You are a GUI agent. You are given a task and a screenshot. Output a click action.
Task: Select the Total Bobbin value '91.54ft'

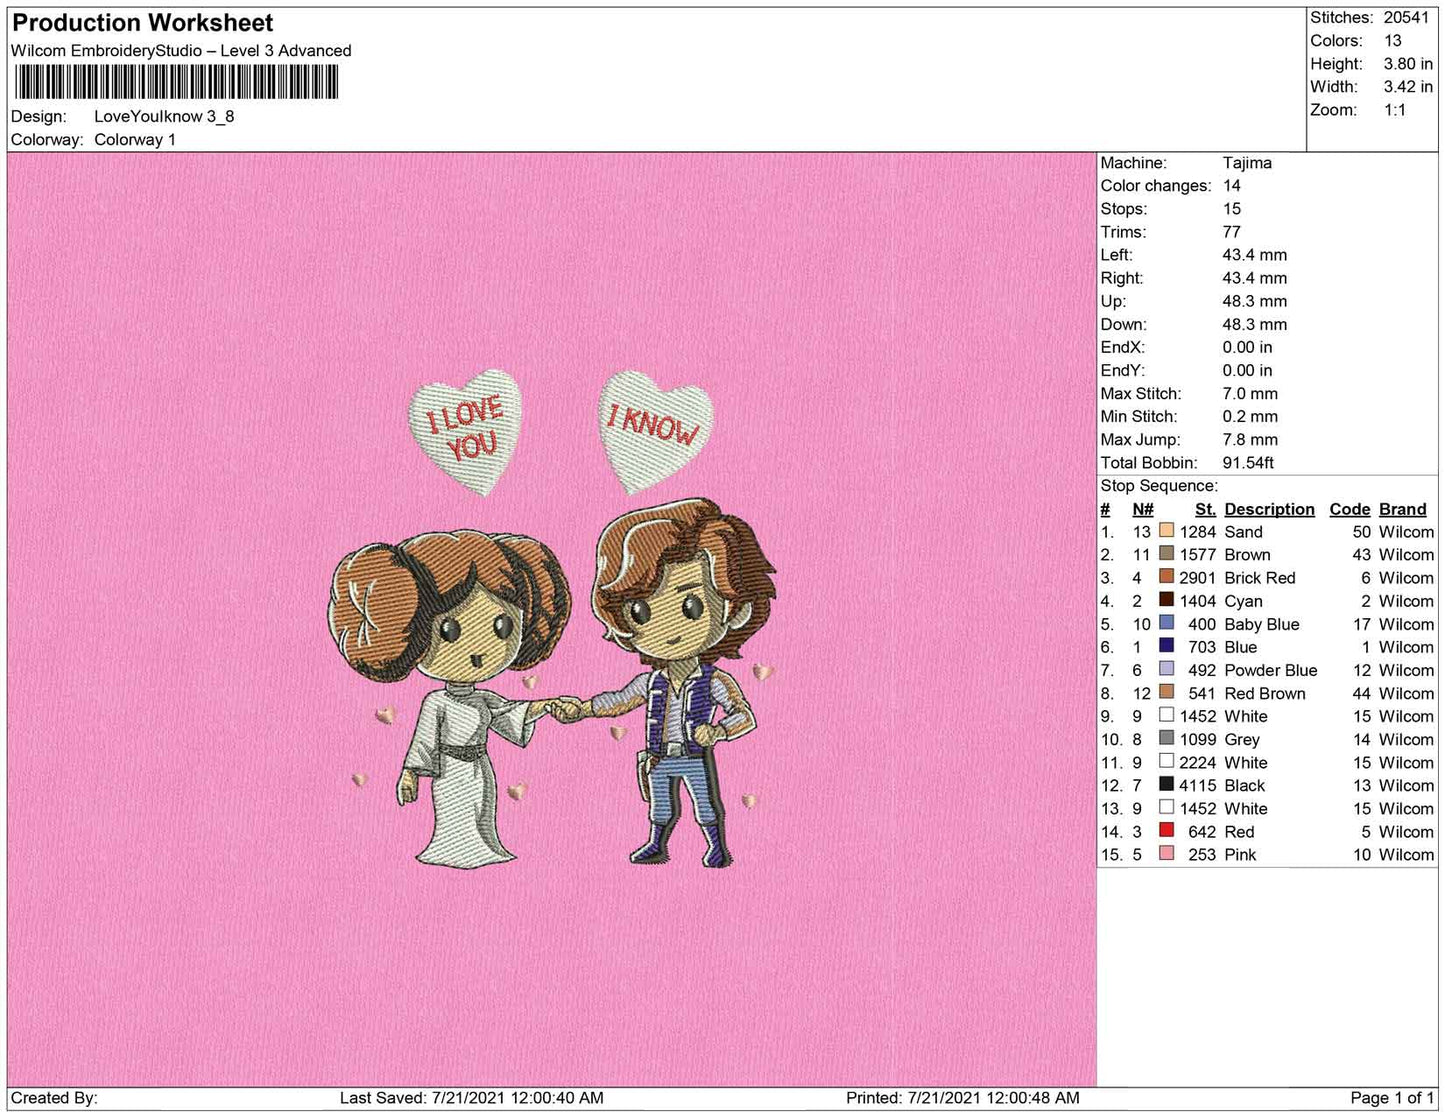(x=1248, y=463)
